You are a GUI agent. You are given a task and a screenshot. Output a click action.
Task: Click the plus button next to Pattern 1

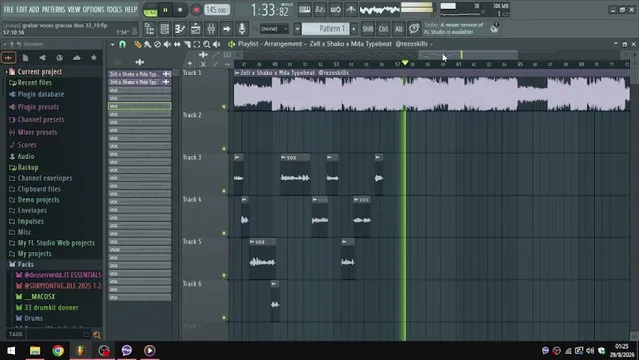click(354, 29)
